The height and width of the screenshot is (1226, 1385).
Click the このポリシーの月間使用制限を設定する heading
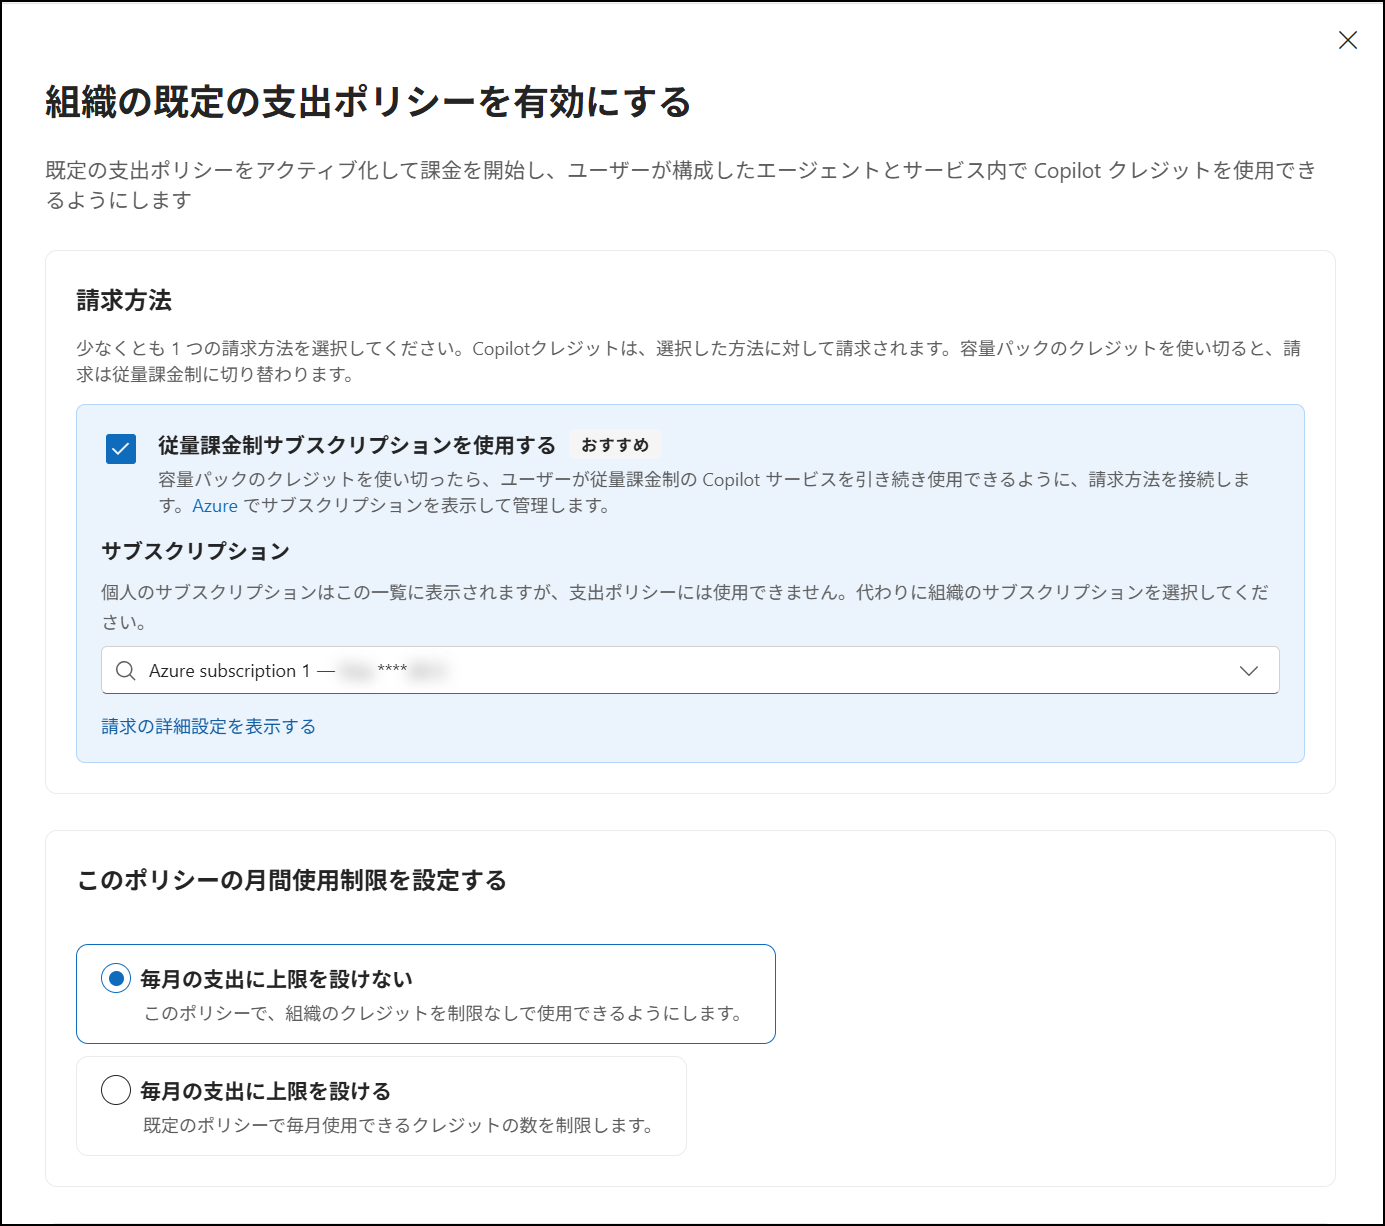292,880
